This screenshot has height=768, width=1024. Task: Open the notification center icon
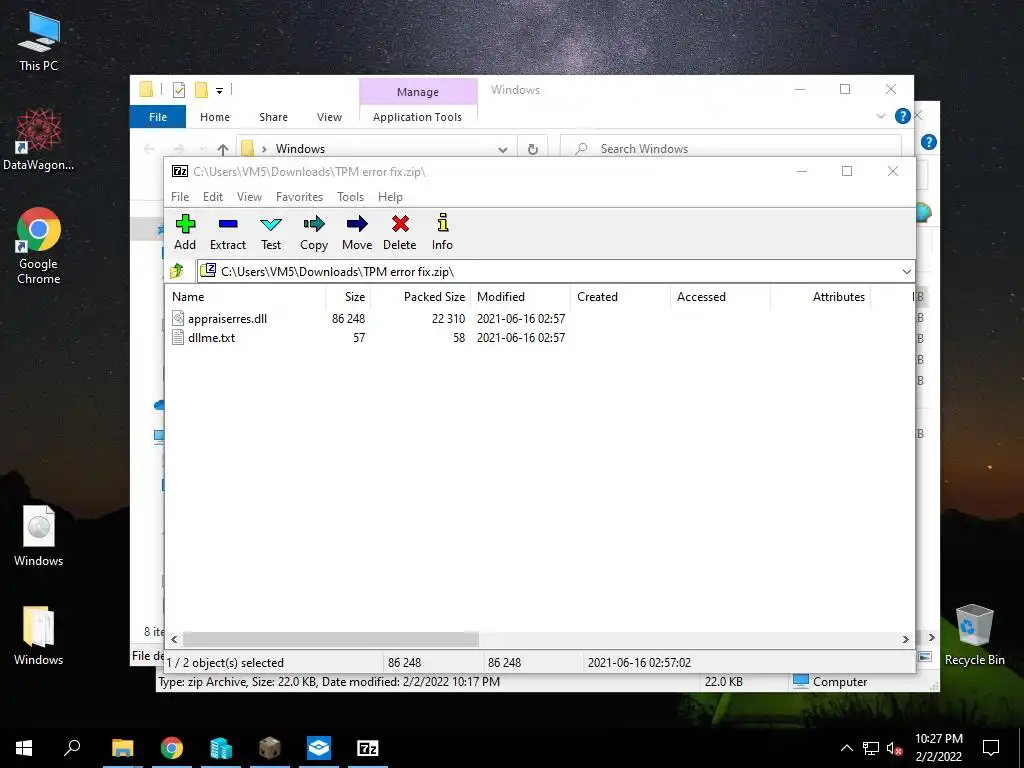tap(991, 748)
